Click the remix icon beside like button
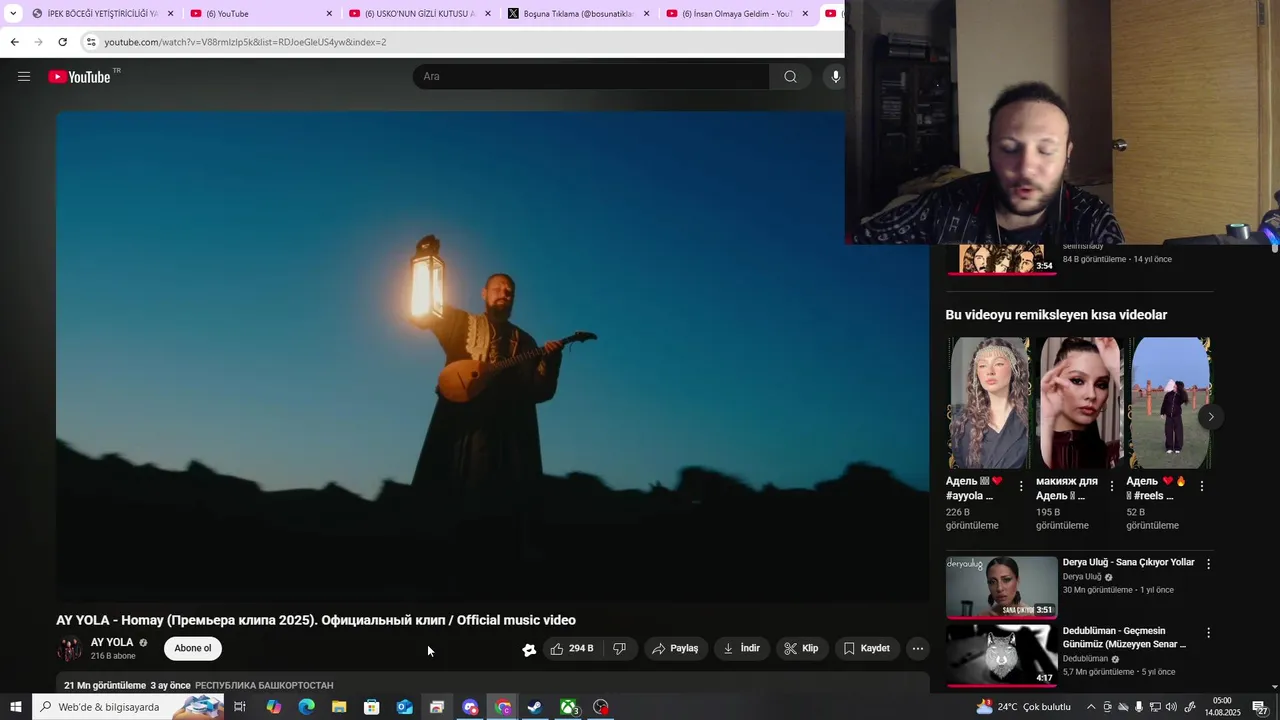The width and height of the screenshot is (1280, 720). [x=529, y=649]
